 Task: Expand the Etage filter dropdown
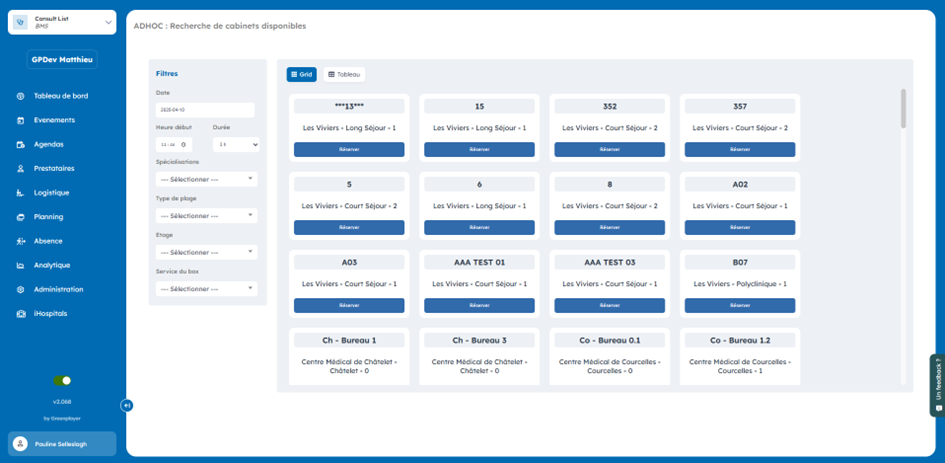point(206,252)
